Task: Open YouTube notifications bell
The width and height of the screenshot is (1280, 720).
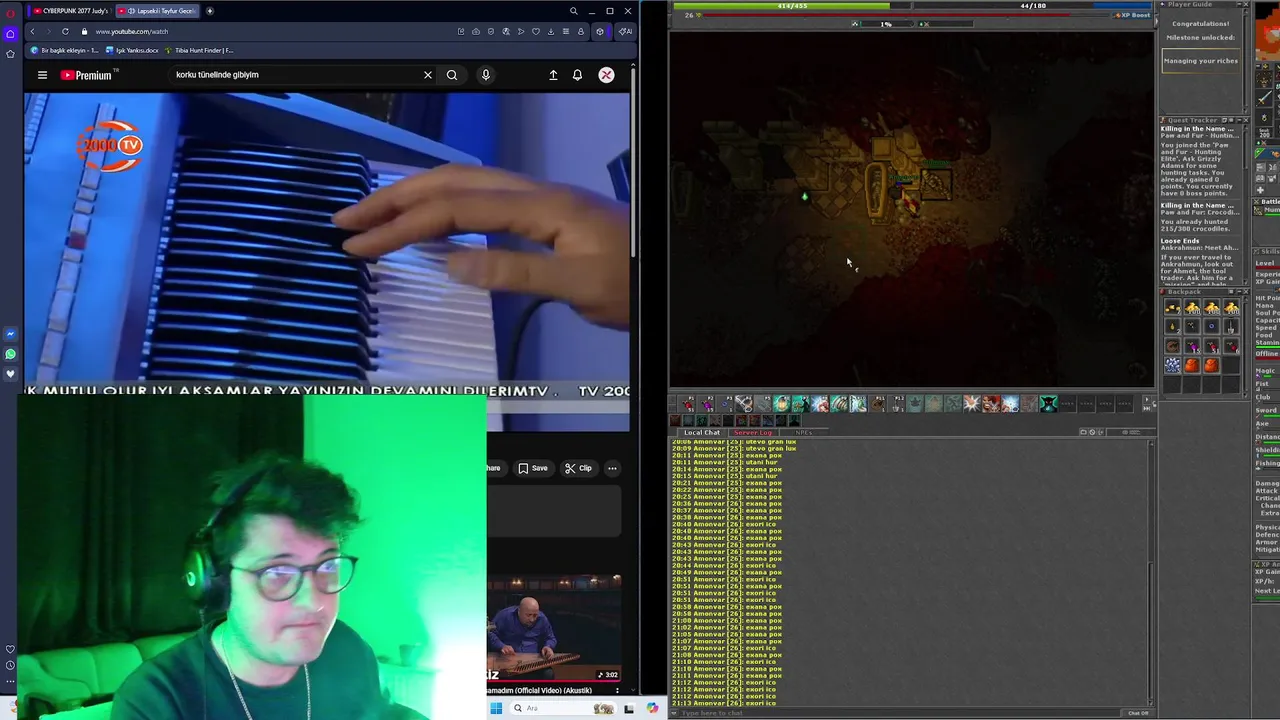Action: tap(577, 75)
